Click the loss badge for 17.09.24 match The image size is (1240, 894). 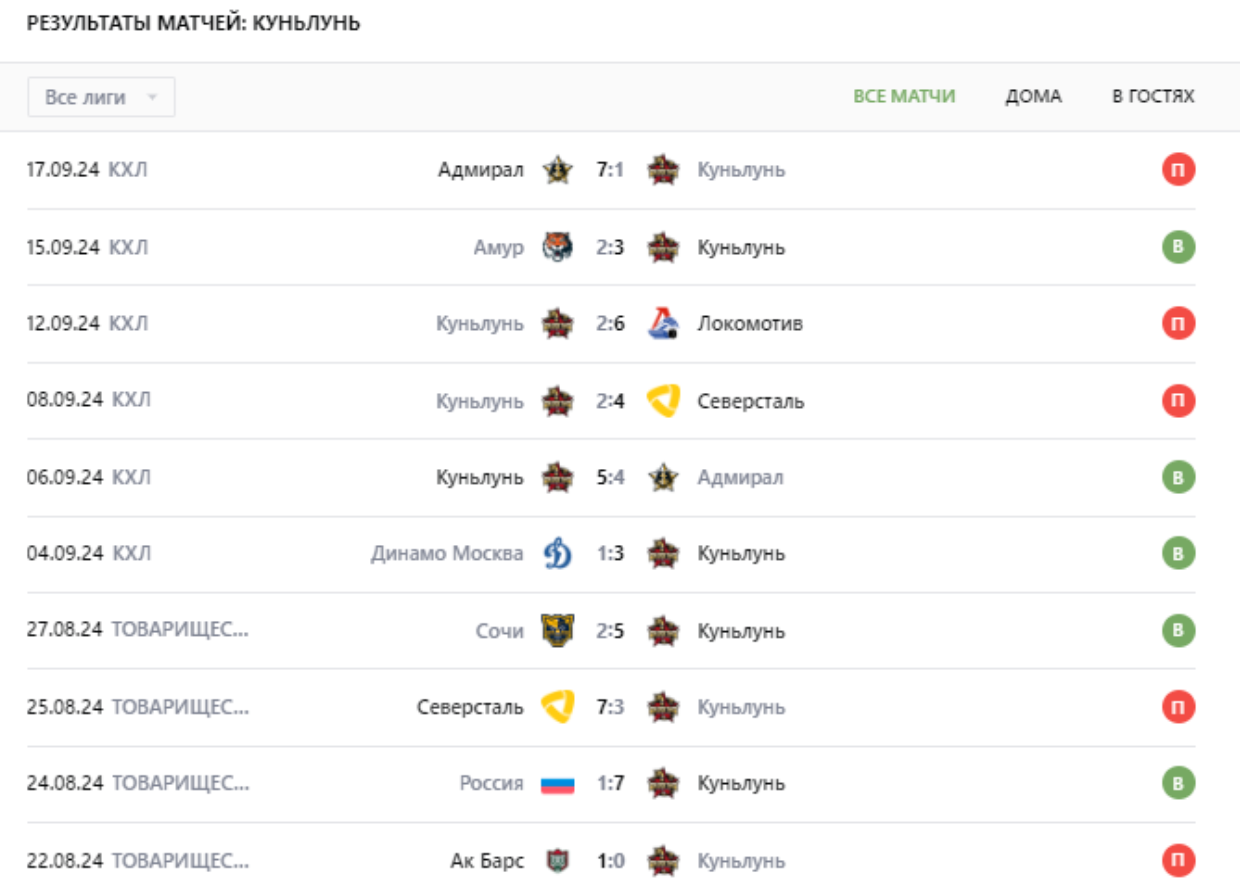[1178, 170]
